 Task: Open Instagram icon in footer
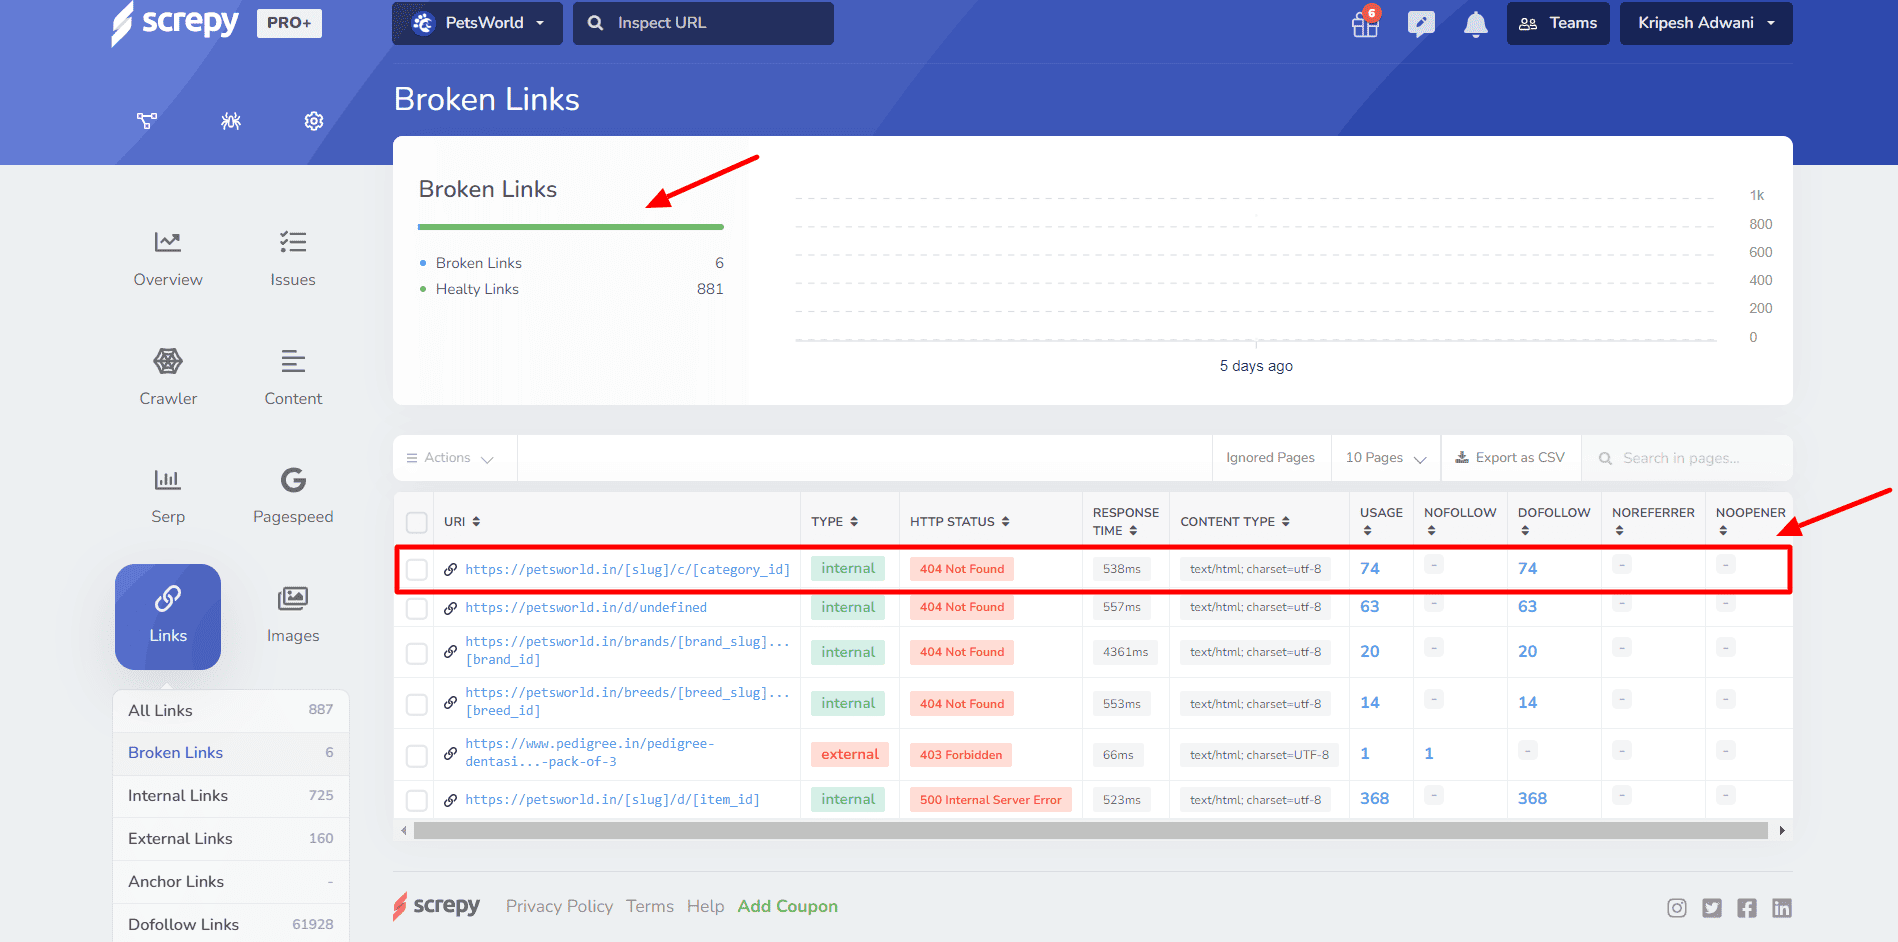pyautogui.click(x=1677, y=908)
